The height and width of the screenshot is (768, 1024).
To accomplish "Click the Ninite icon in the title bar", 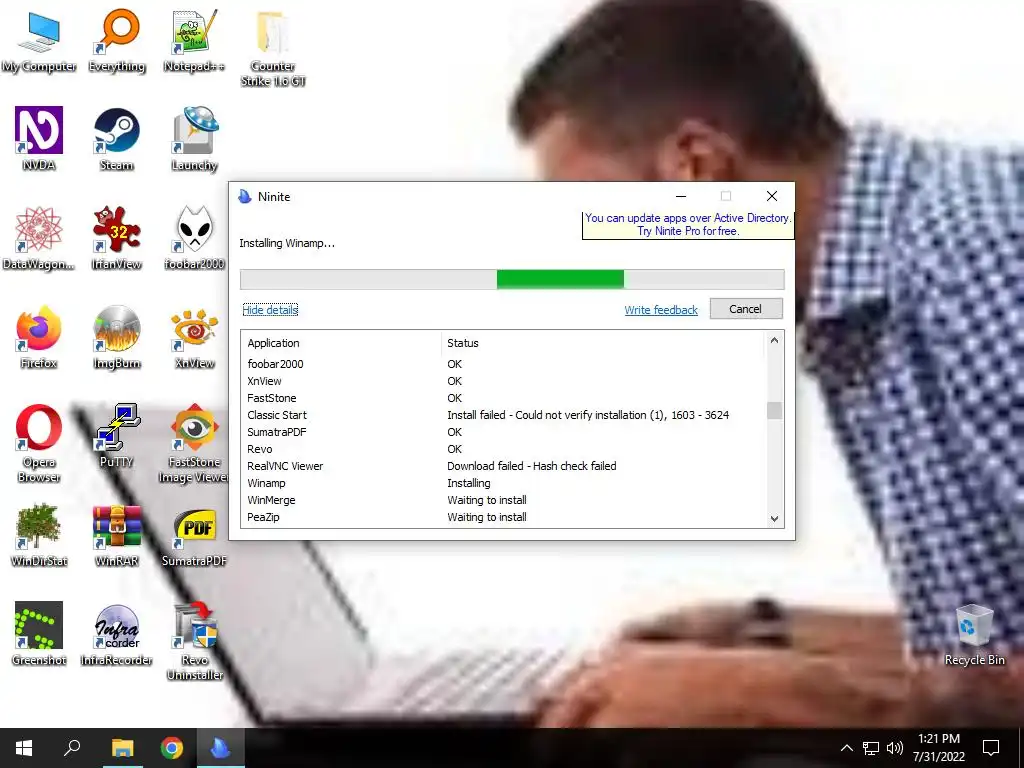I will [x=245, y=197].
